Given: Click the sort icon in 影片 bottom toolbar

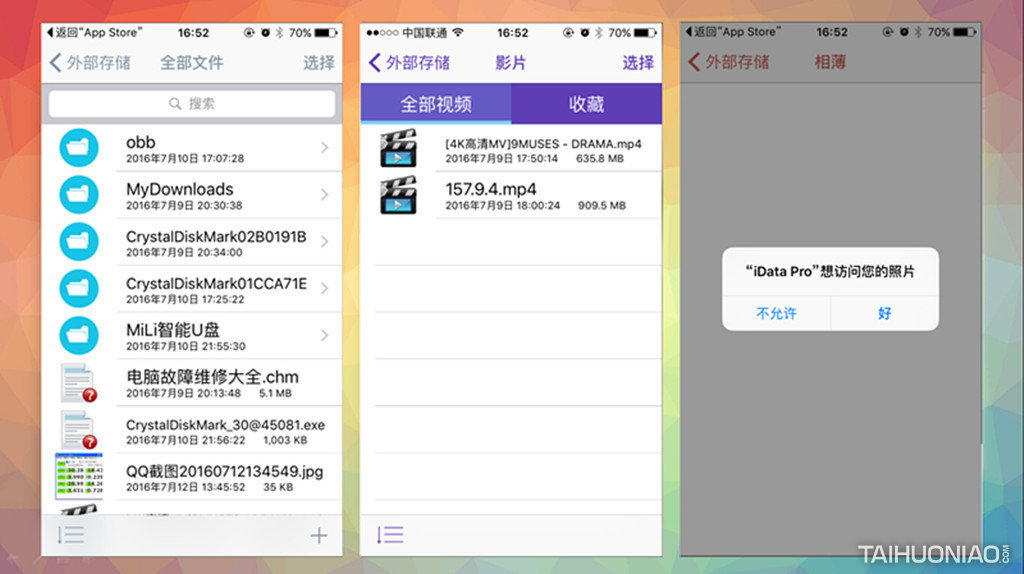Looking at the screenshot, I should tap(390, 535).
